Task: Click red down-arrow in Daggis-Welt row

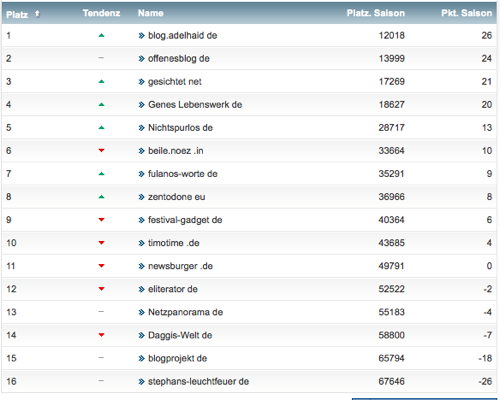Action: (x=101, y=335)
